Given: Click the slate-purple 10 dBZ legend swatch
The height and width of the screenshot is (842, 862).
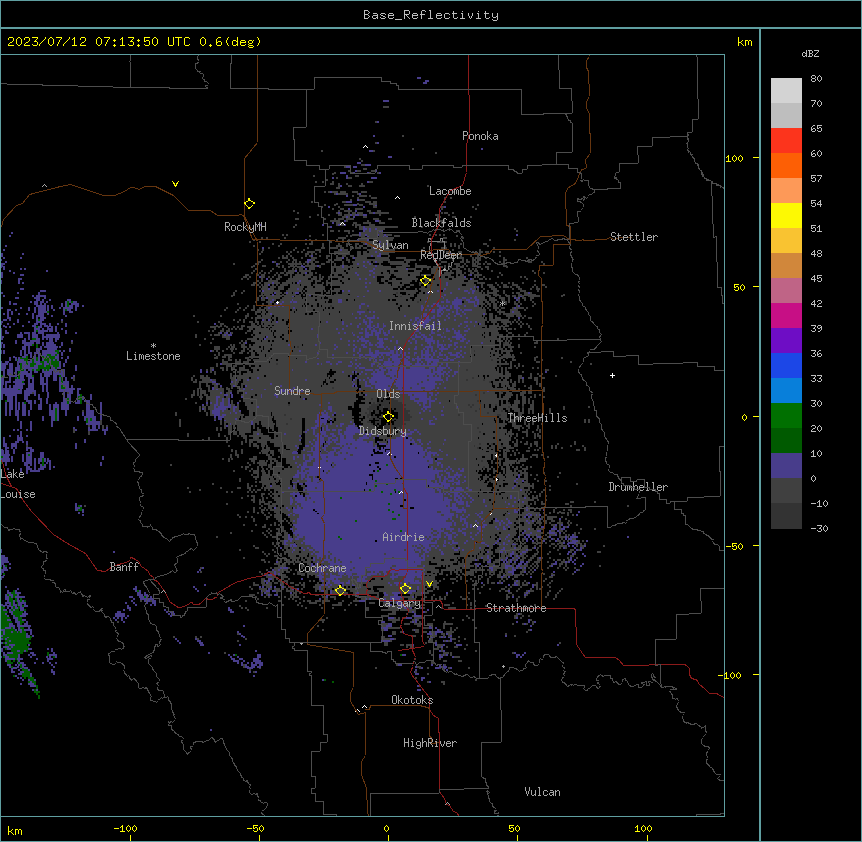Looking at the screenshot, I should [x=786, y=466].
